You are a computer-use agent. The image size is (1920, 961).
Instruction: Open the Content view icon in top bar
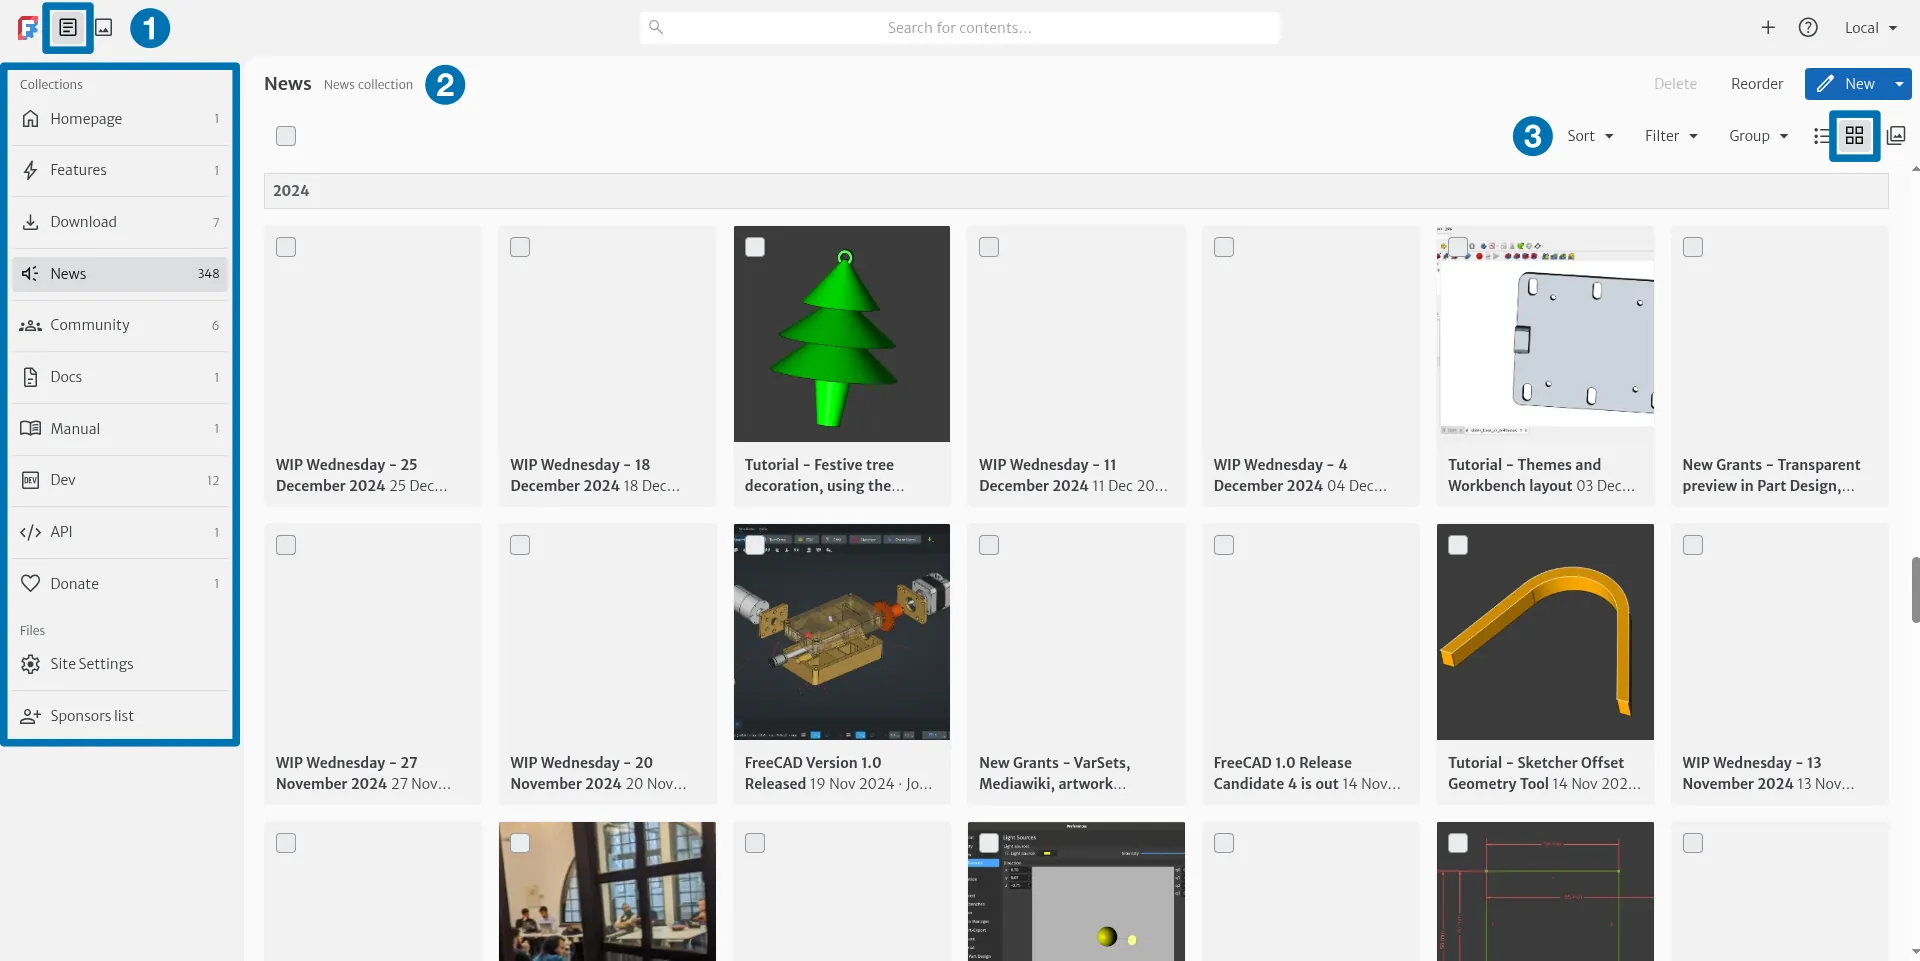pyautogui.click(x=68, y=28)
